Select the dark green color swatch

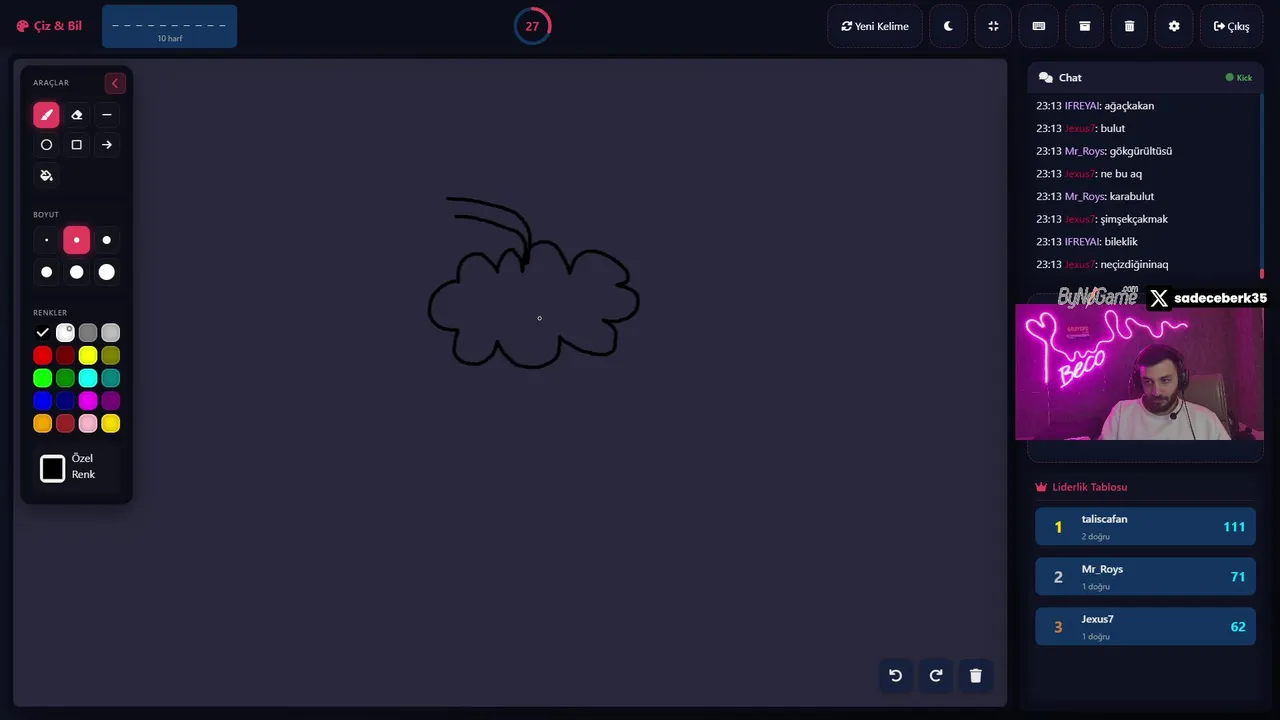point(65,378)
